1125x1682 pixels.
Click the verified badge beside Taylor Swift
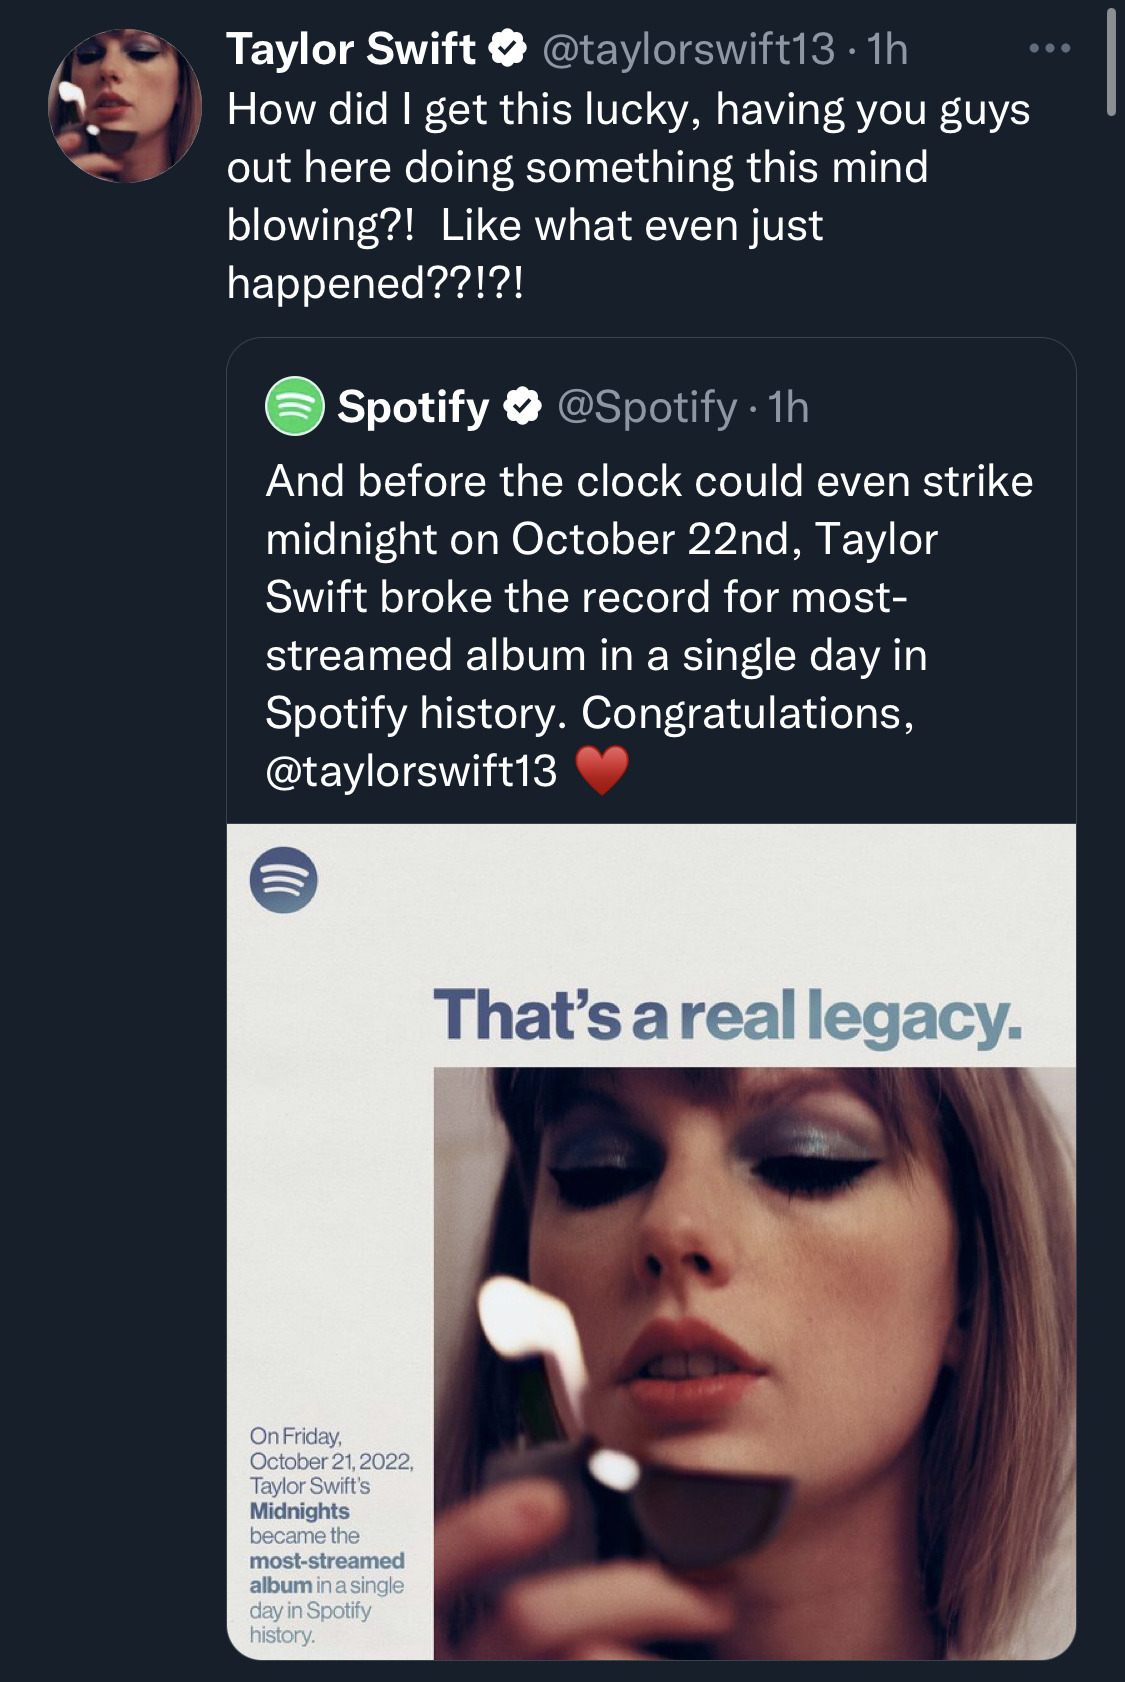coord(508,48)
